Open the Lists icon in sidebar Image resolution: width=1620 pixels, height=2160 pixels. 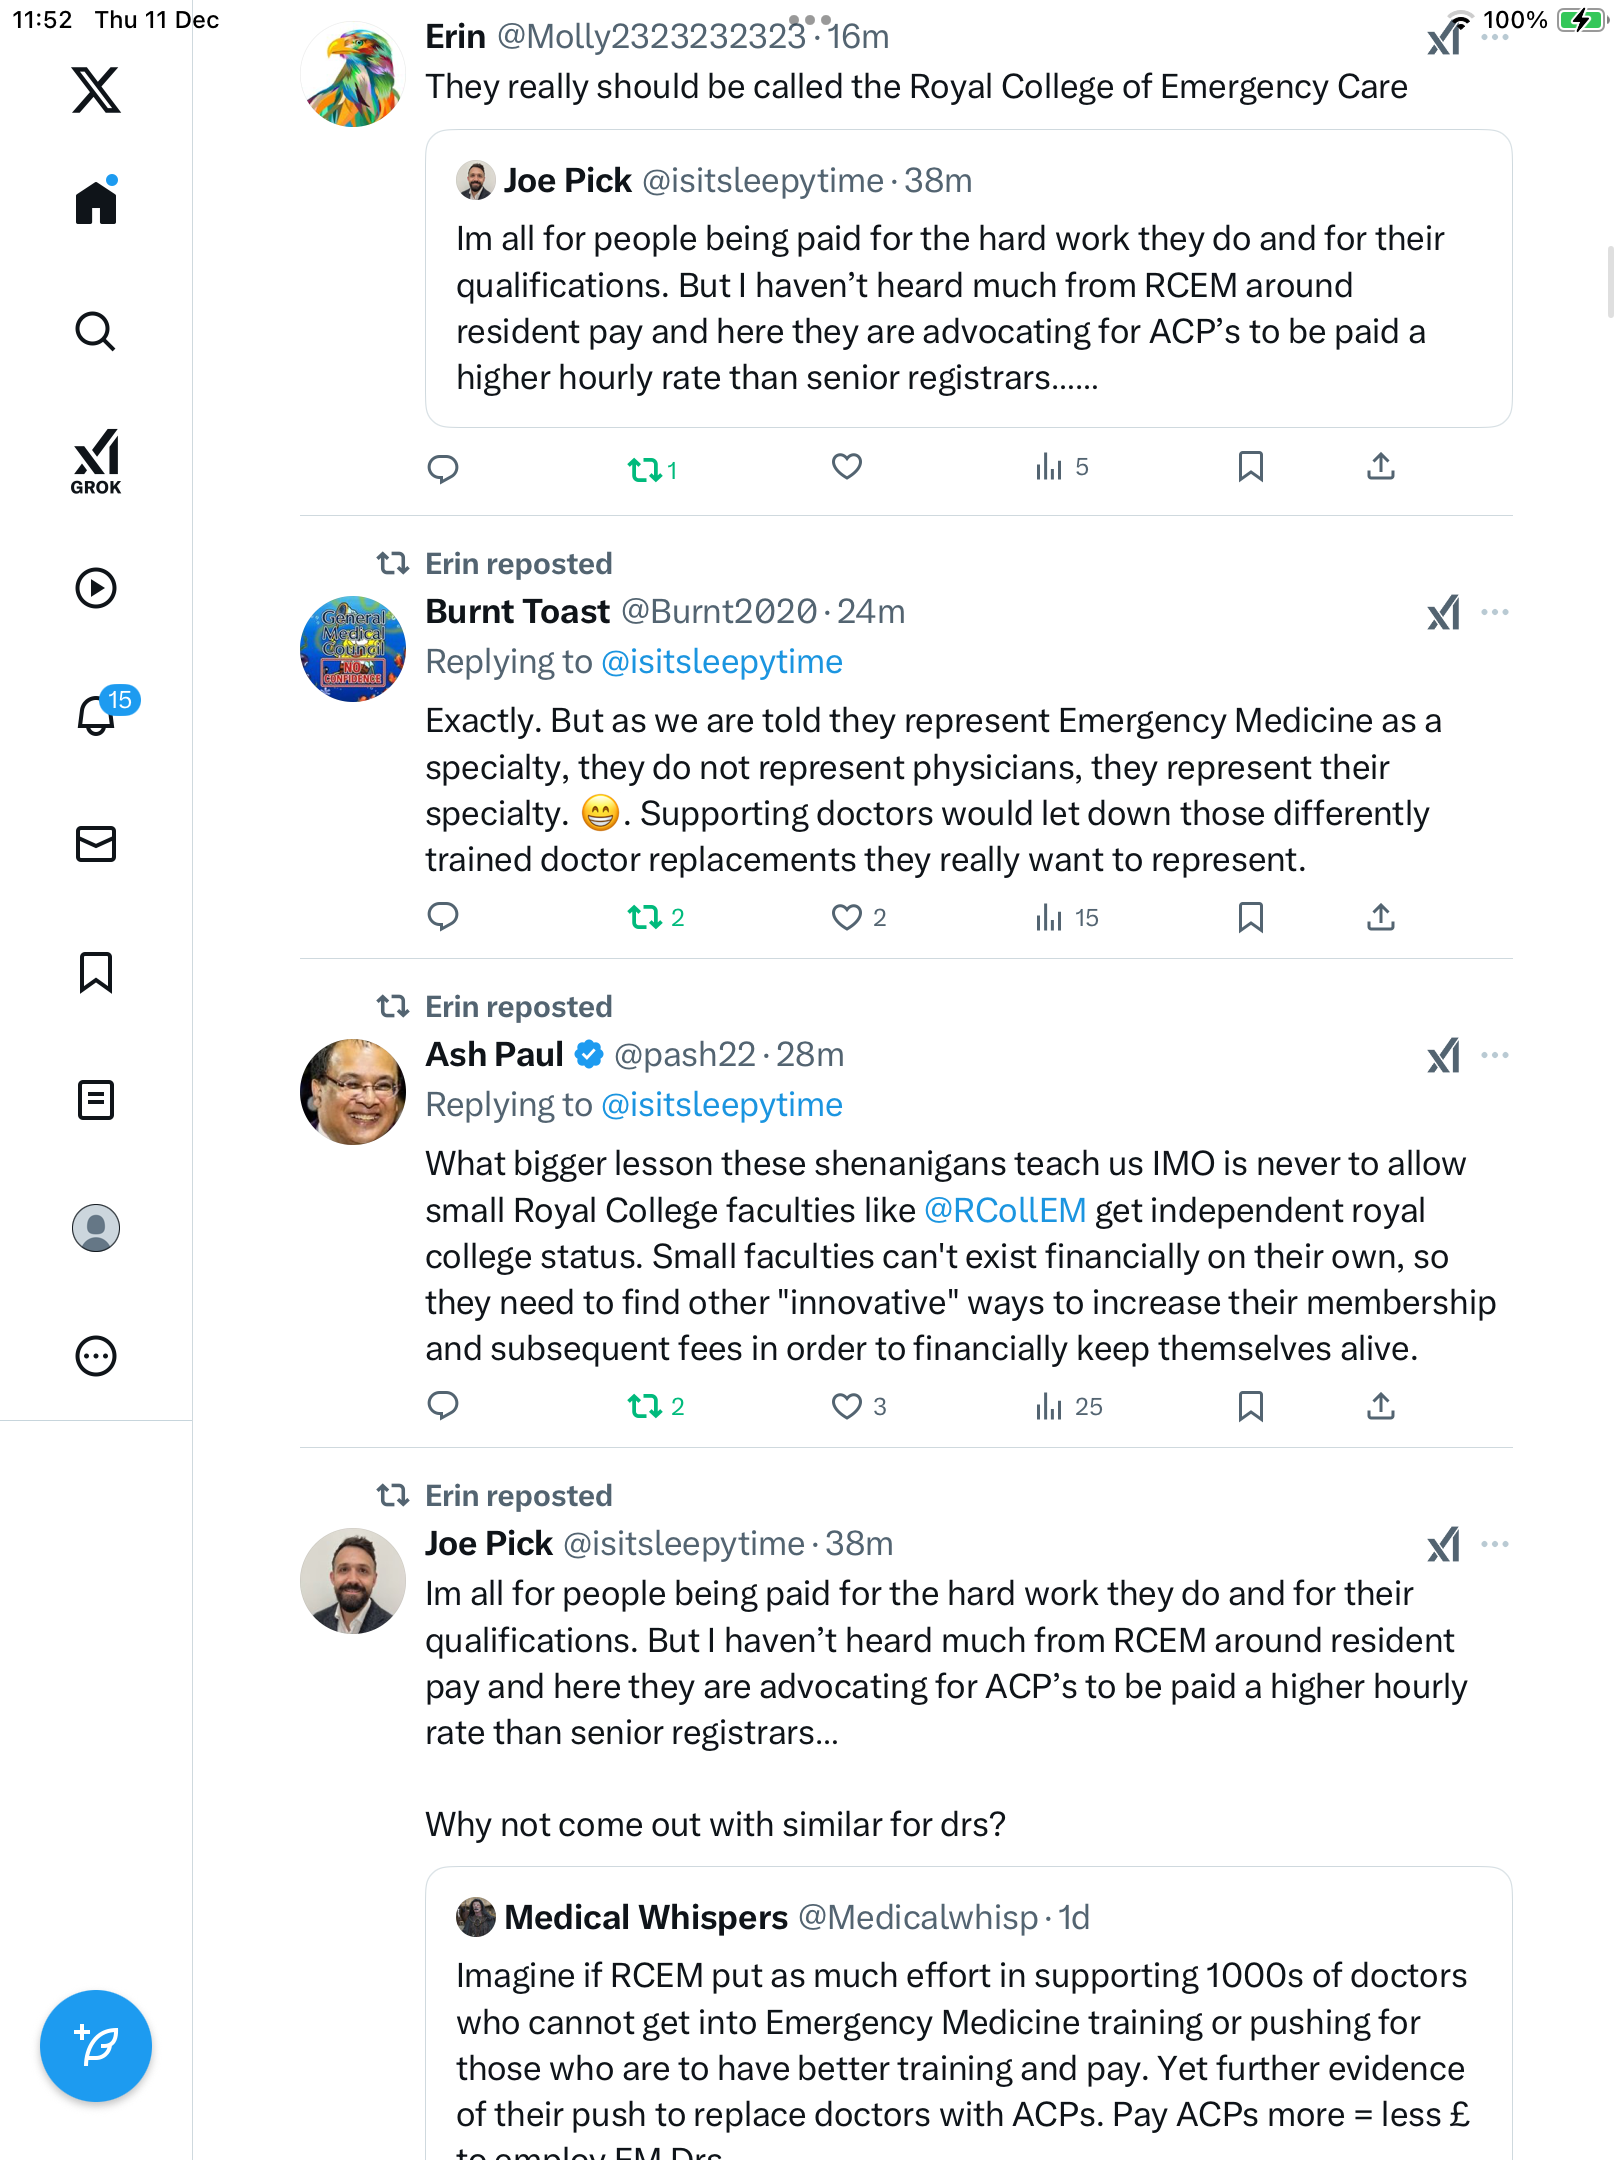pos(96,1100)
